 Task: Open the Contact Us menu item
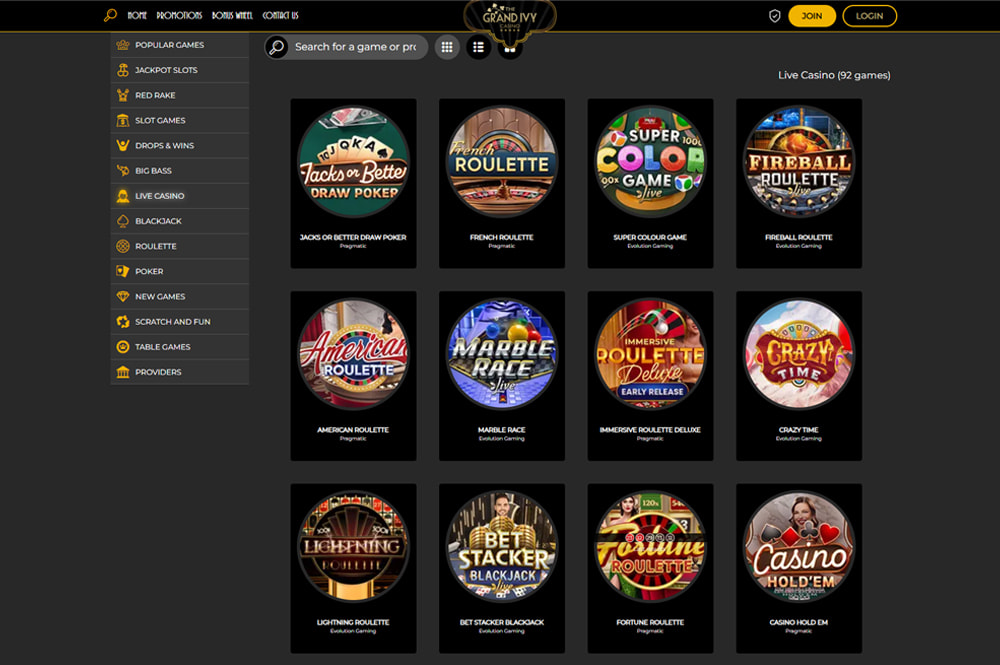coord(281,15)
